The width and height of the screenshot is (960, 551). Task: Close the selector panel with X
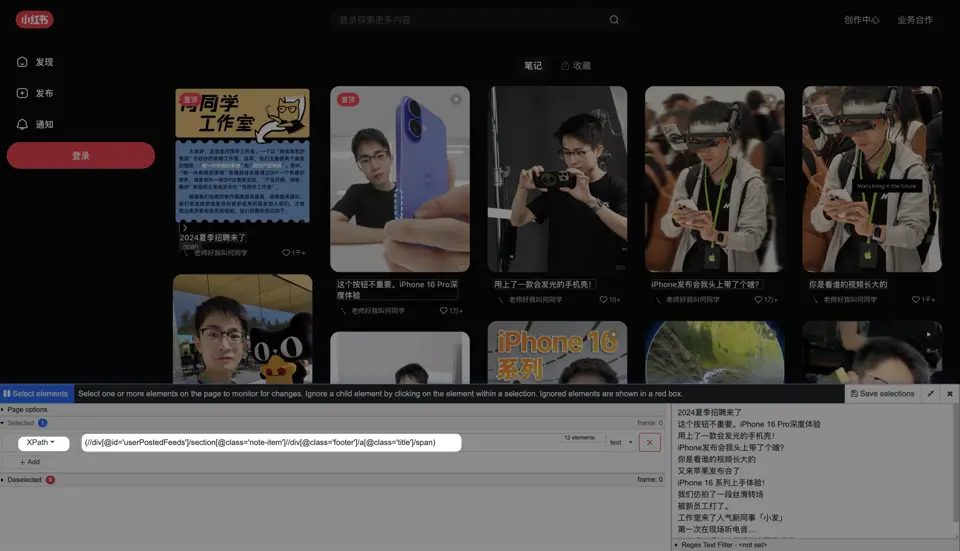point(950,394)
